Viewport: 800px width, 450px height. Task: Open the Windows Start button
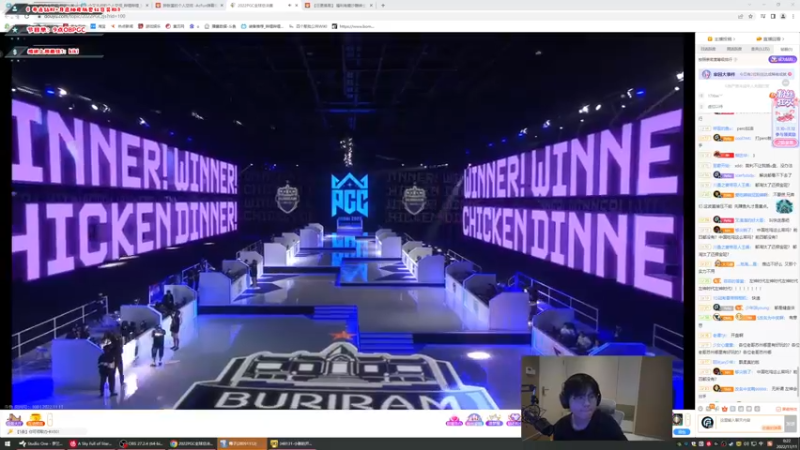click(x=7, y=444)
